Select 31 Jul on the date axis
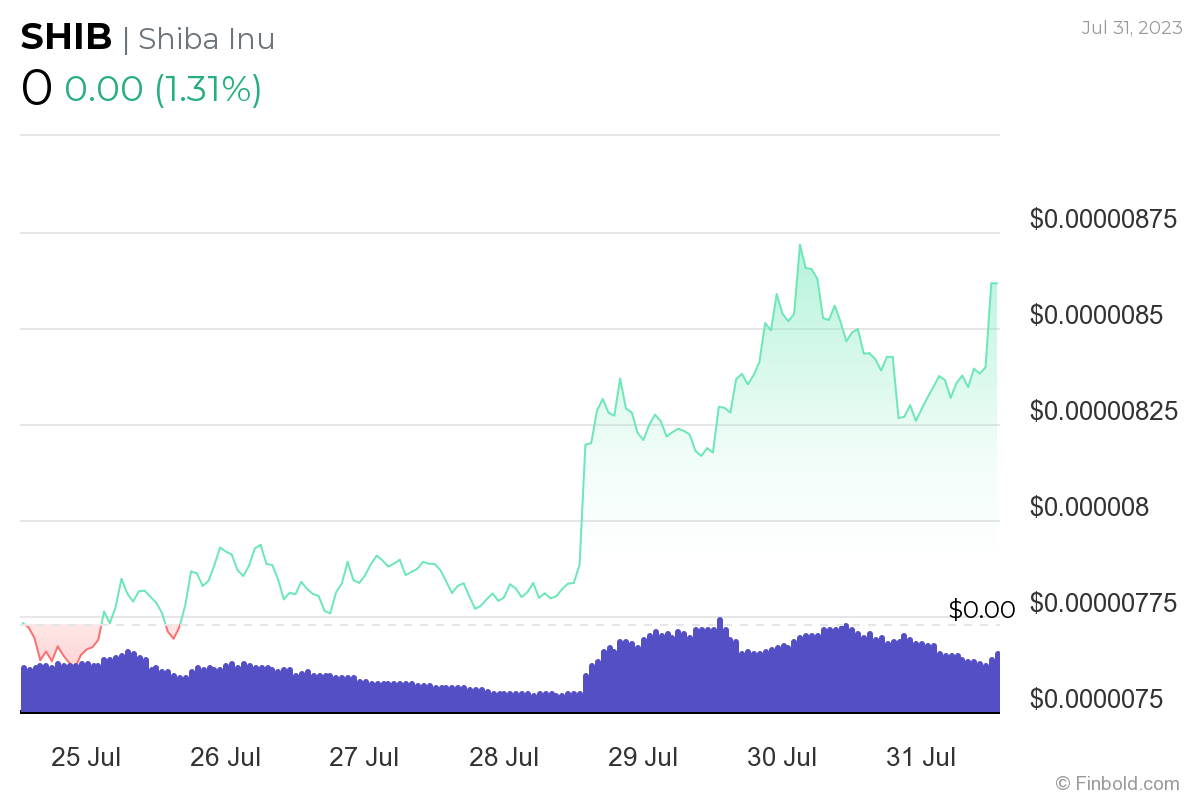This screenshot has height=800, width=1200. pos(923,757)
